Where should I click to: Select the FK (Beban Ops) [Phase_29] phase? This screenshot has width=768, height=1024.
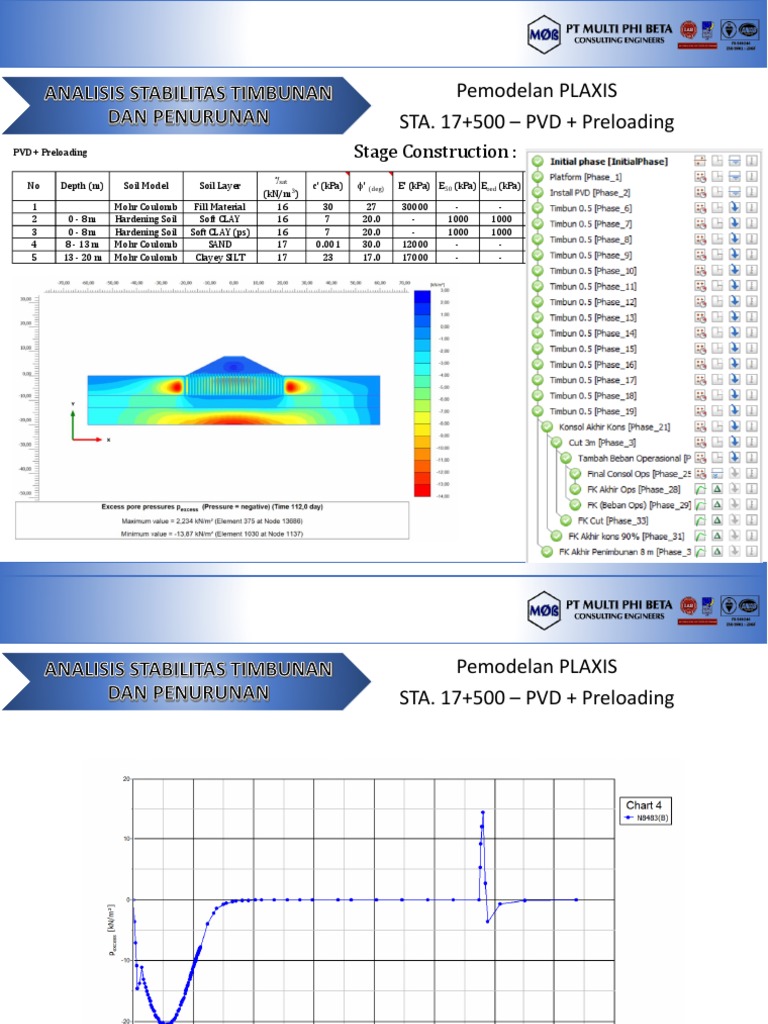click(639, 505)
